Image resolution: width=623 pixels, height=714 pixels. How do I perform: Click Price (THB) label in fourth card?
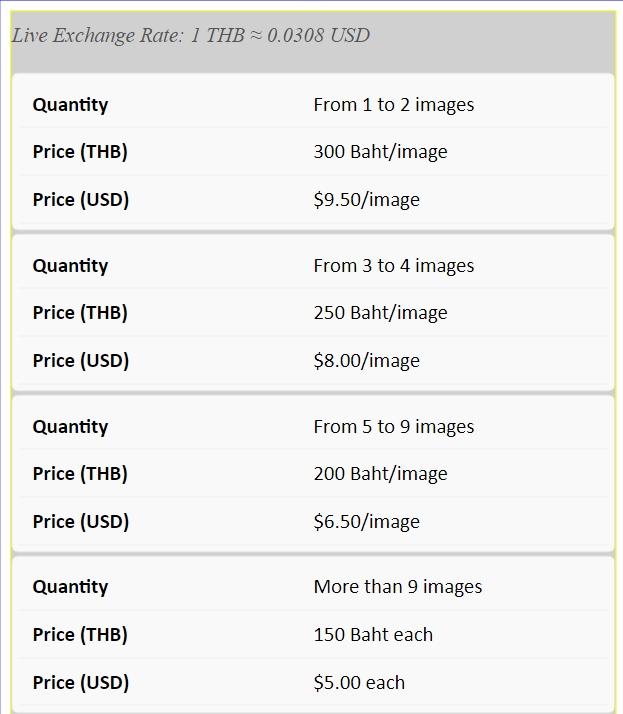(x=80, y=635)
